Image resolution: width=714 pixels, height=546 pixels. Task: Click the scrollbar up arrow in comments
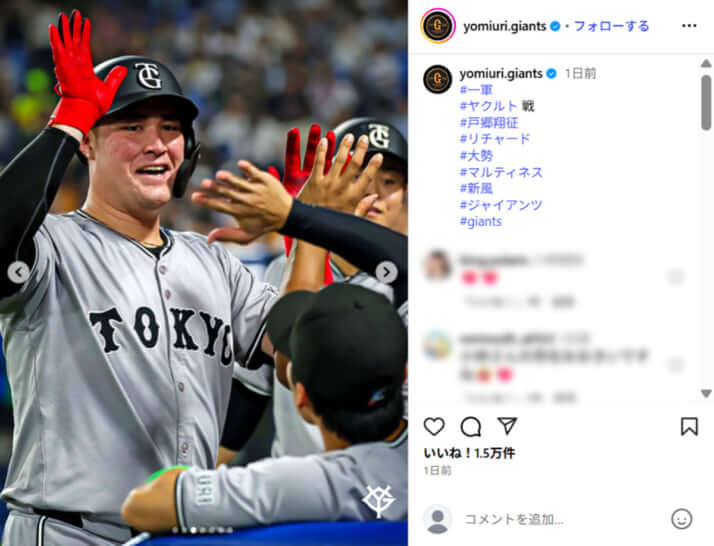point(706,63)
